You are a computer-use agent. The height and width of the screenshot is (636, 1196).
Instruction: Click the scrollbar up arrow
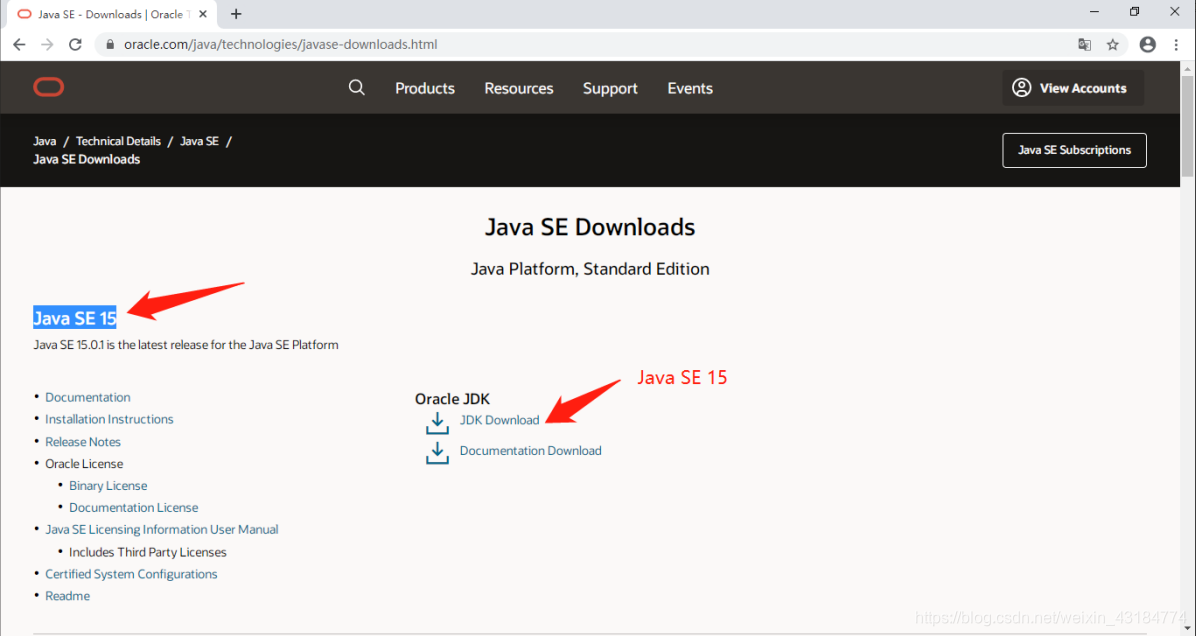point(1188,69)
